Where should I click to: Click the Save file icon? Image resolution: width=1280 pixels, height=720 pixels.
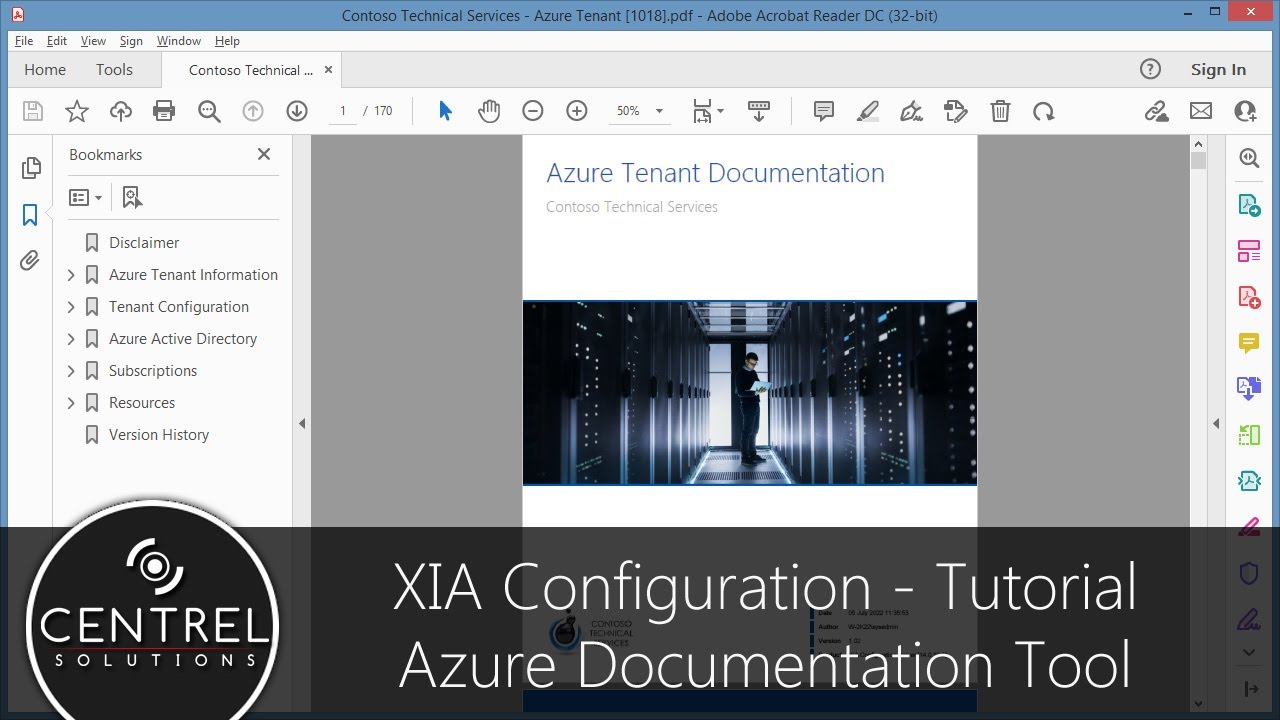[33, 111]
